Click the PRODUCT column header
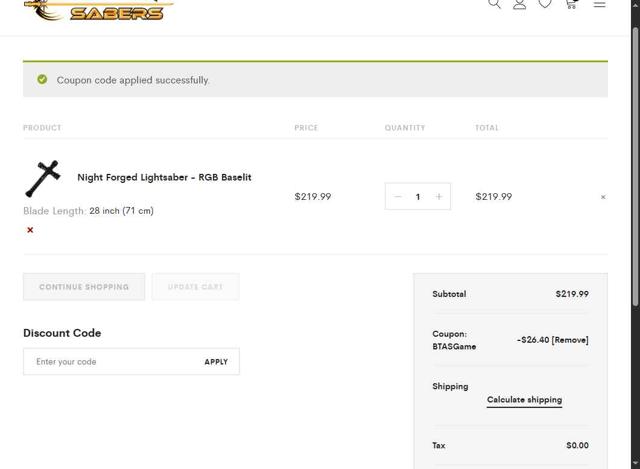Image resolution: width=640 pixels, height=469 pixels. pos(42,128)
